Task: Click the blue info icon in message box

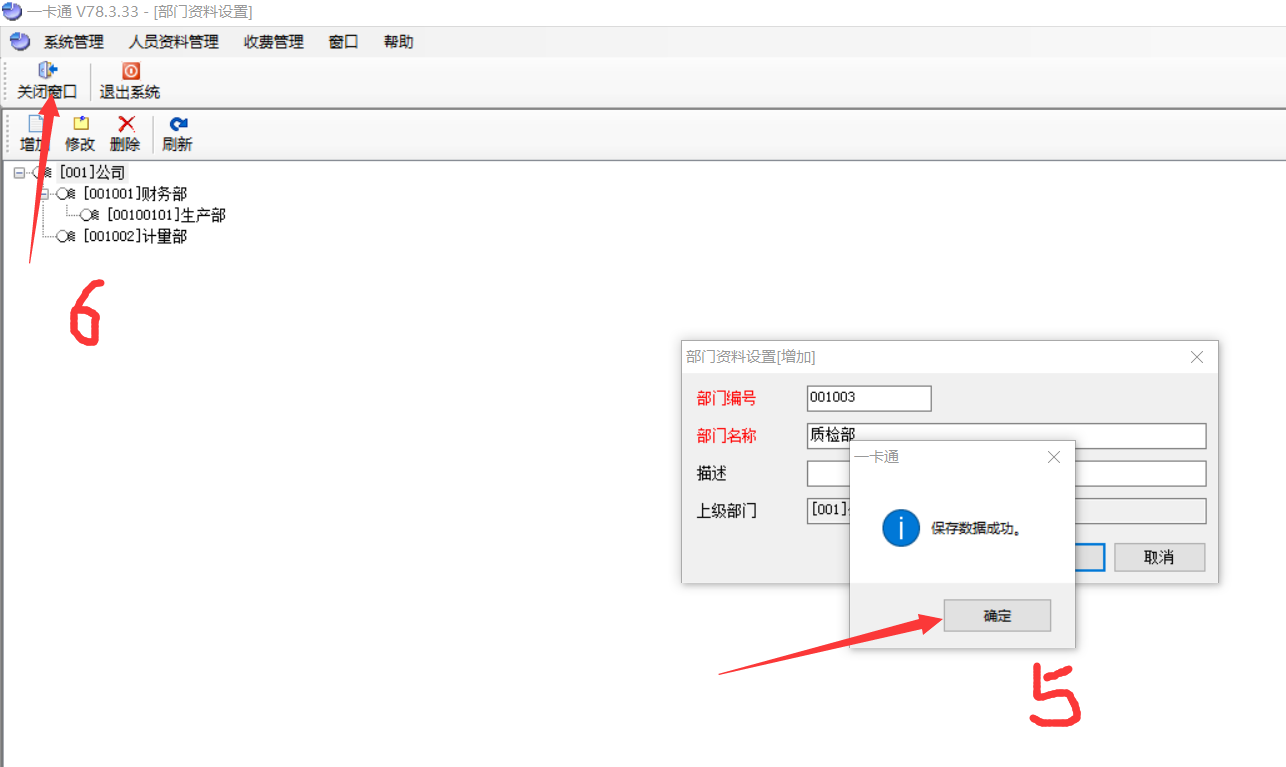Action: [x=900, y=528]
